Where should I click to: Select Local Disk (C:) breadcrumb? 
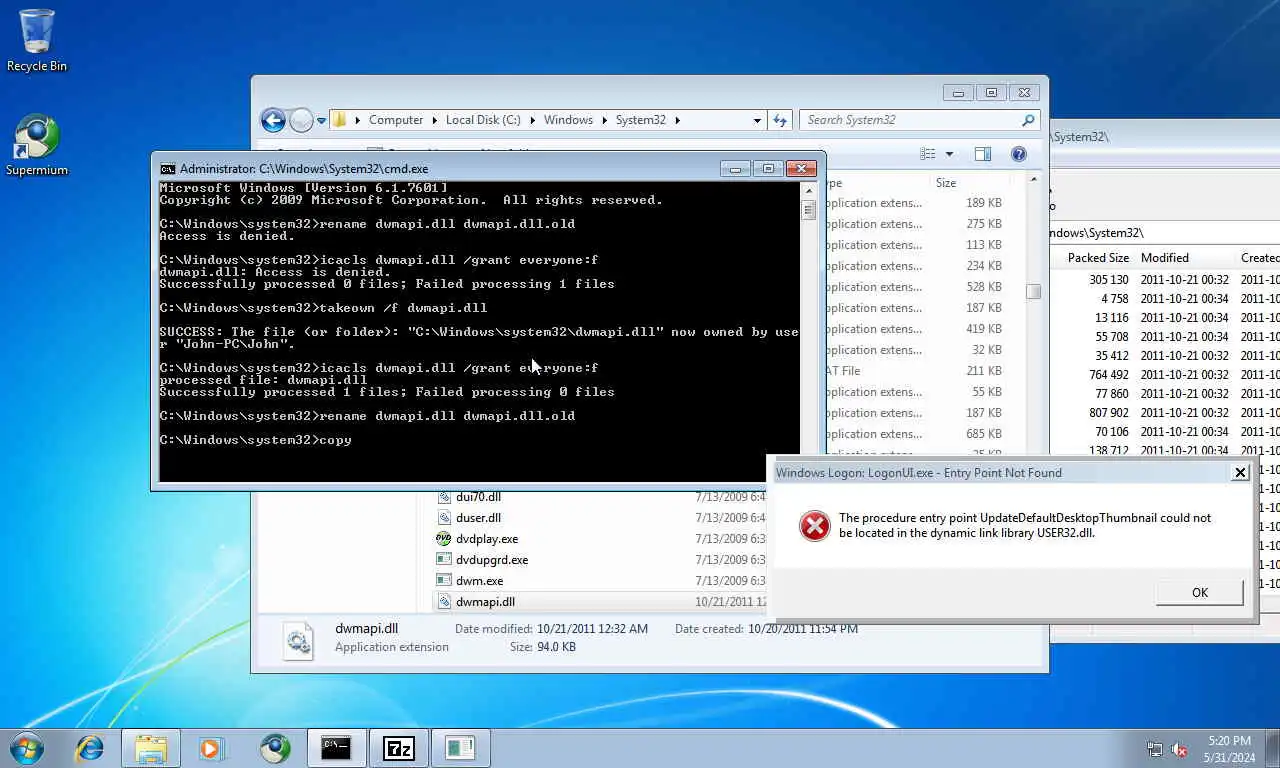(x=483, y=120)
